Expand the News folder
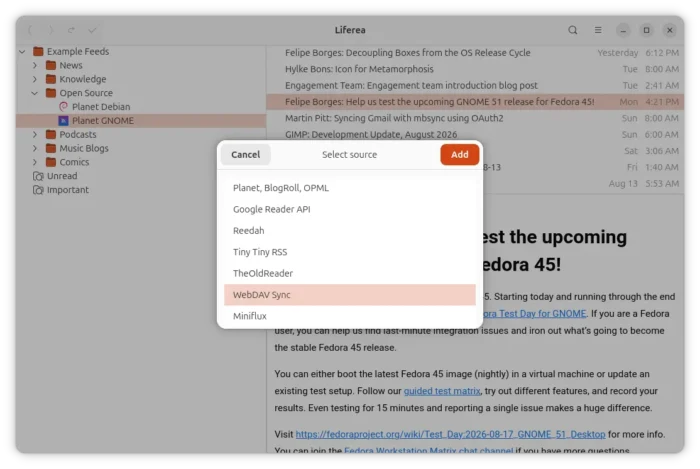This screenshot has width=700, height=469. [35, 65]
